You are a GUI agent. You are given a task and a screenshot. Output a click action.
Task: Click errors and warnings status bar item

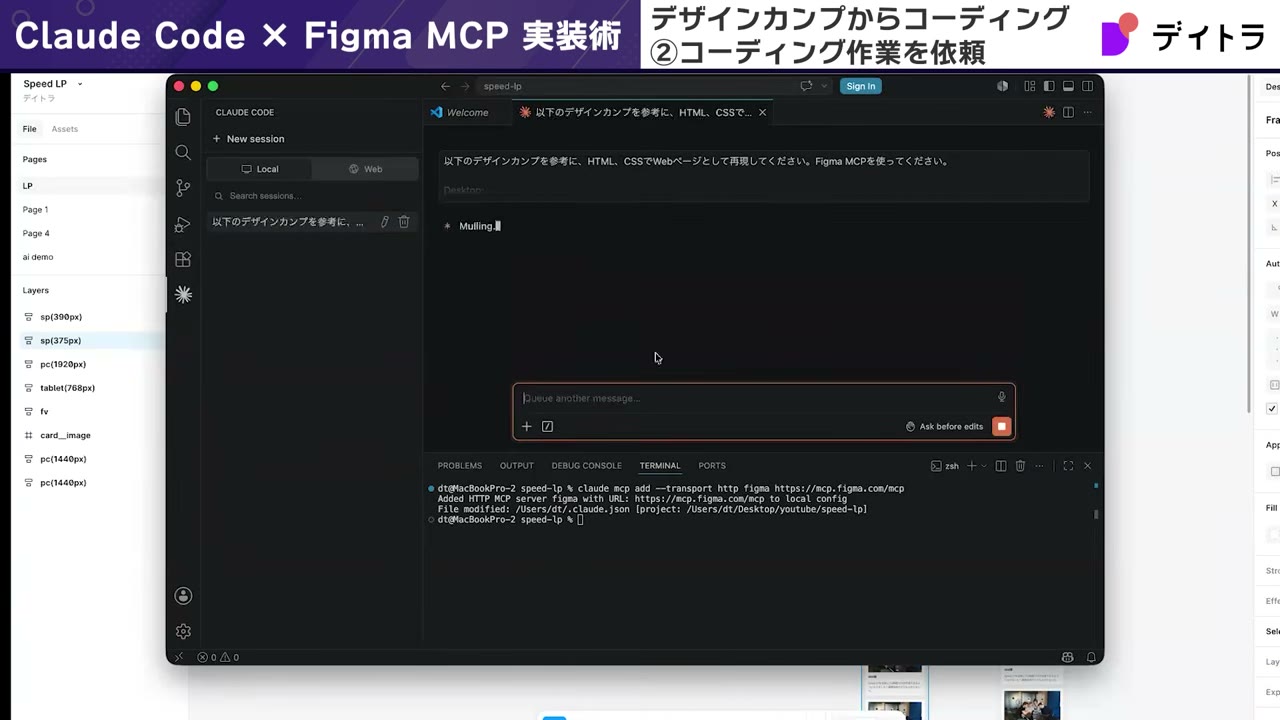[218, 657]
